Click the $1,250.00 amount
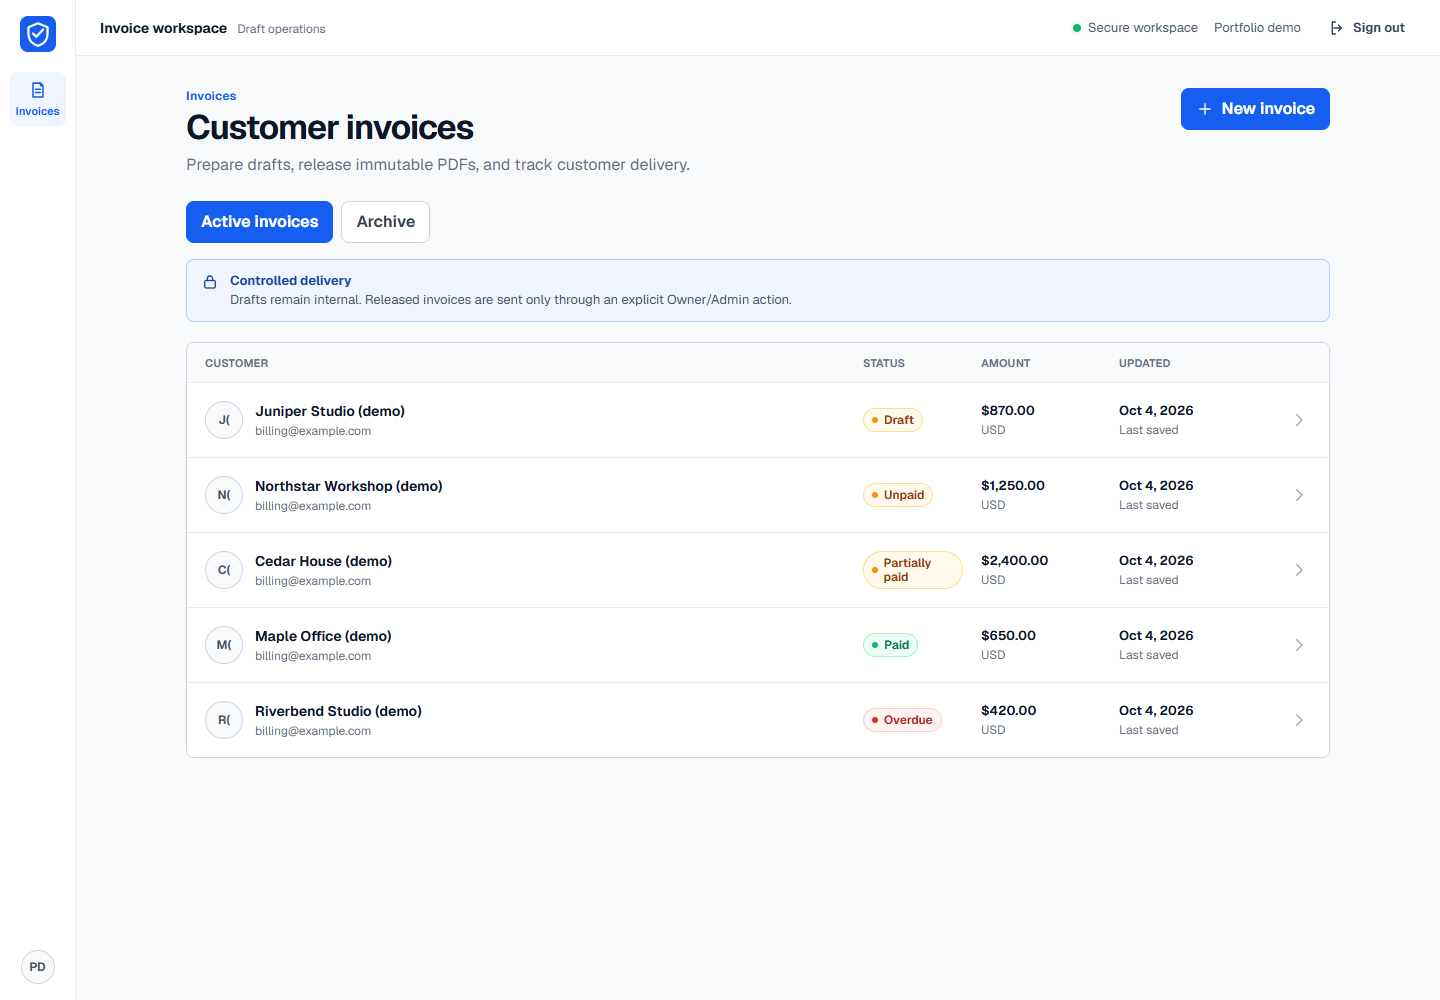The width and height of the screenshot is (1440, 1000). point(1013,486)
